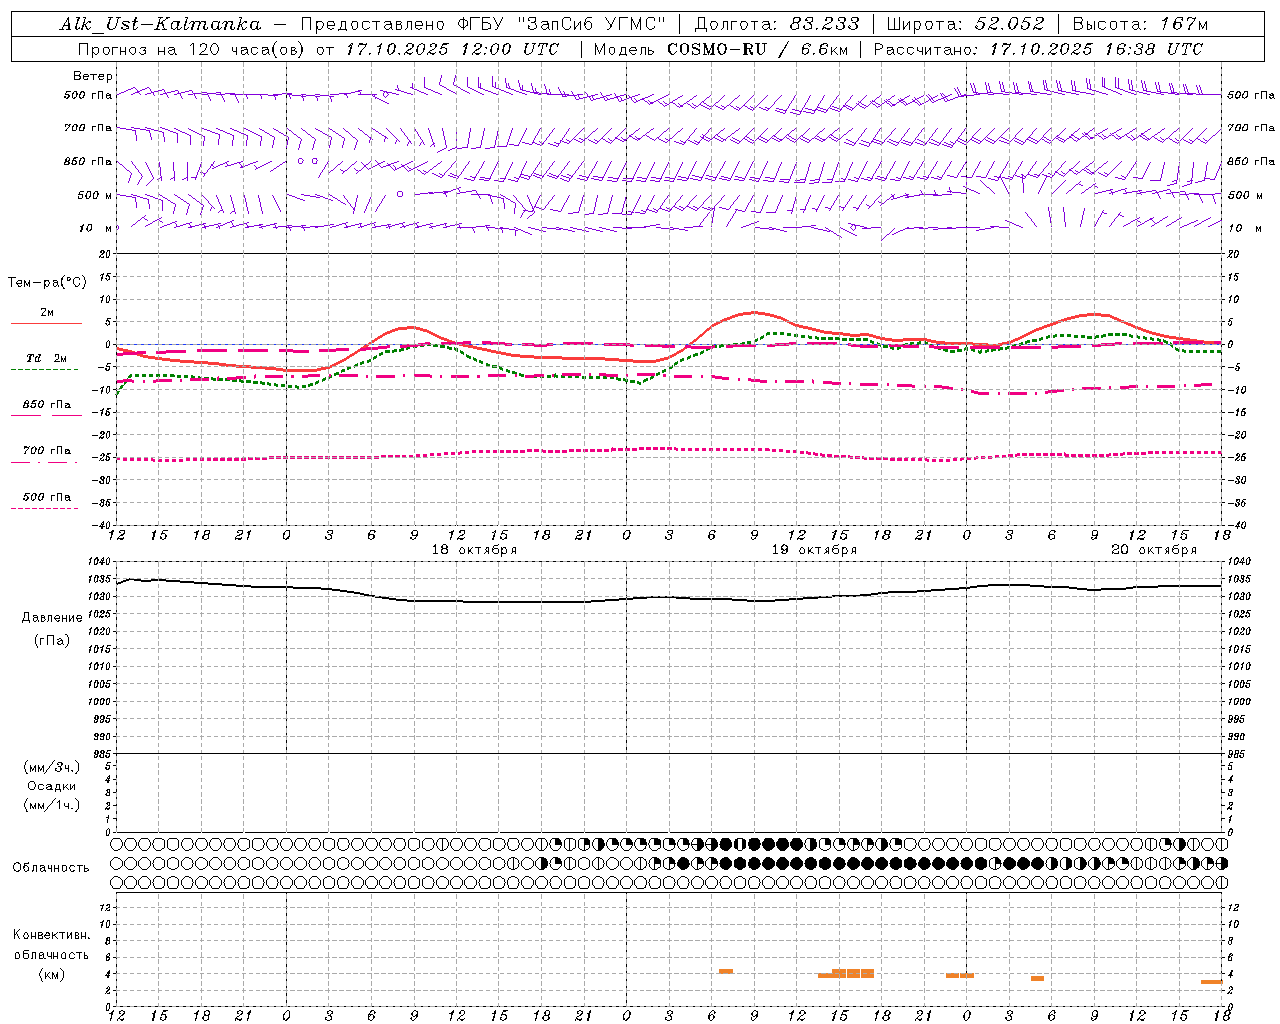Click the Конвективн. label

pos(51,935)
